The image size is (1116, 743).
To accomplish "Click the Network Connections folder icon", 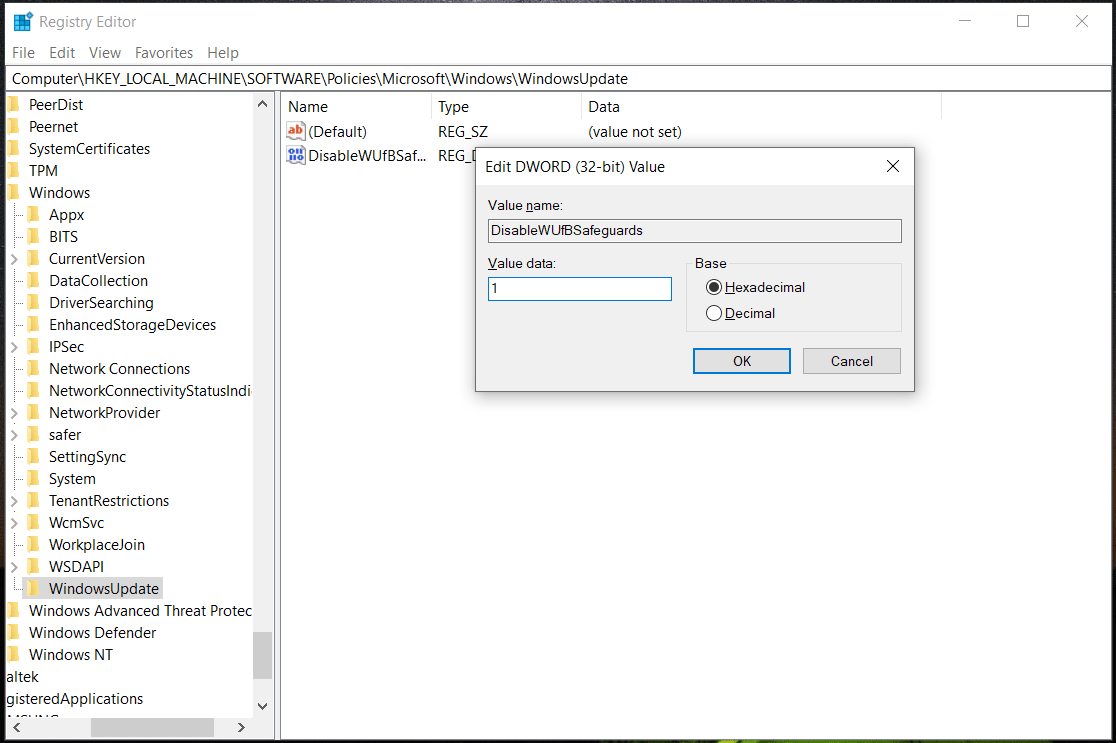I will click(x=33, y=369).
